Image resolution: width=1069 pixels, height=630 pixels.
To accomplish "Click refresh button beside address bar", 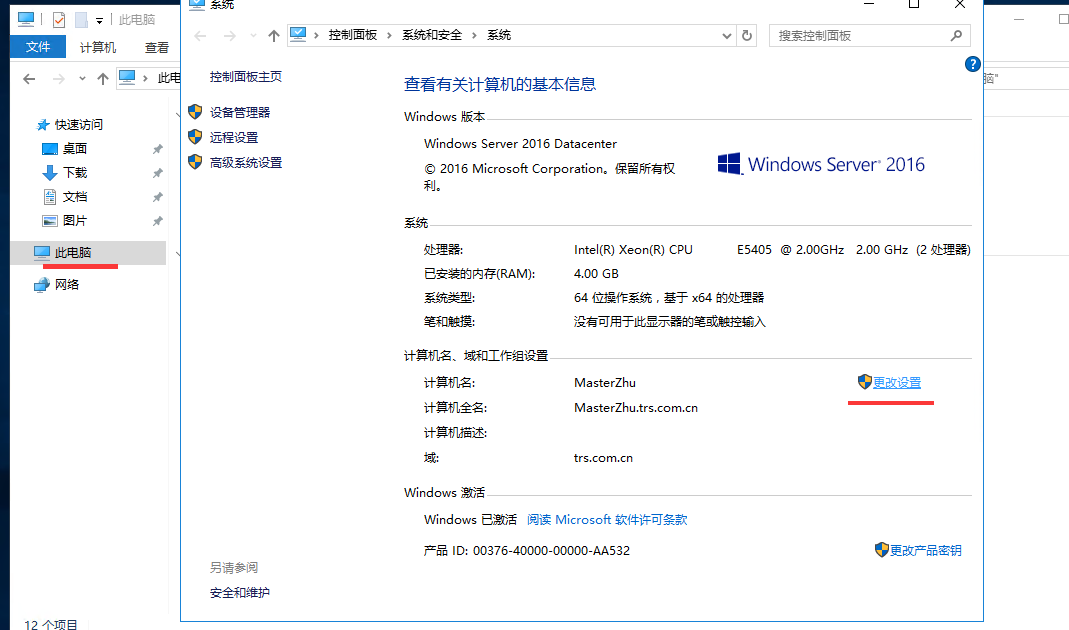I will 747,35.
